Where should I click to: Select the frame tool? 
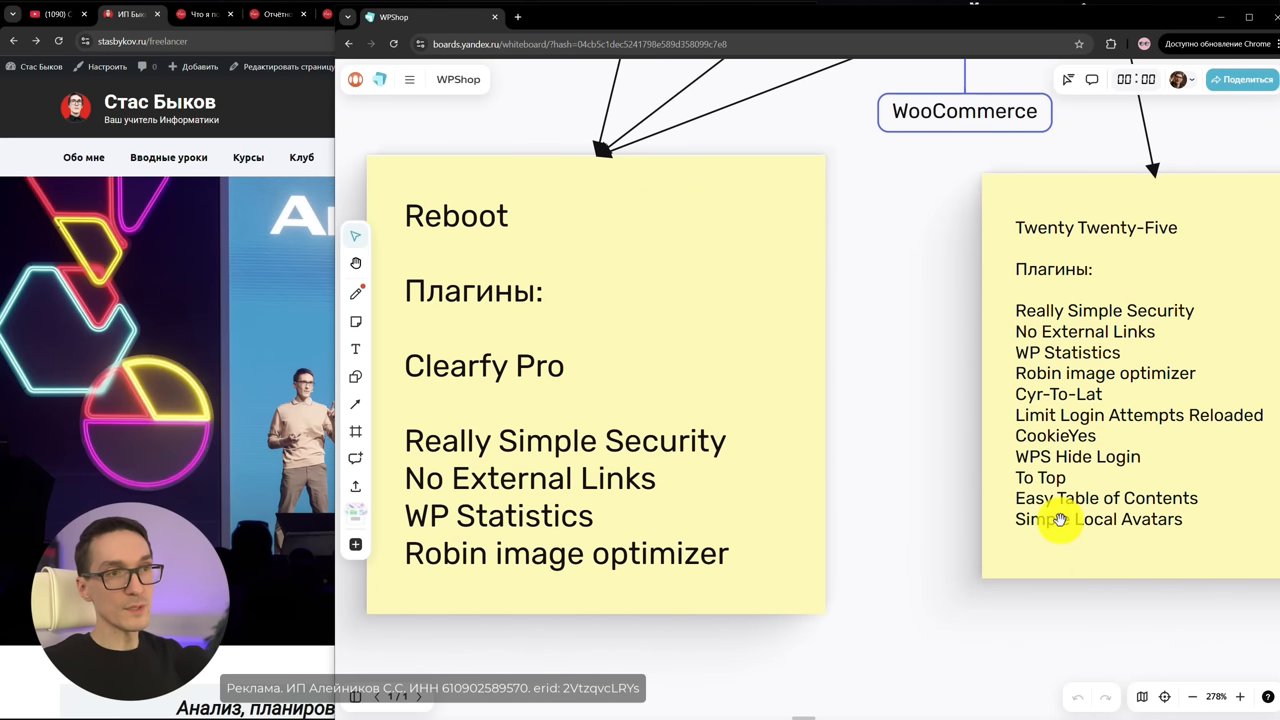pos(355,431)
